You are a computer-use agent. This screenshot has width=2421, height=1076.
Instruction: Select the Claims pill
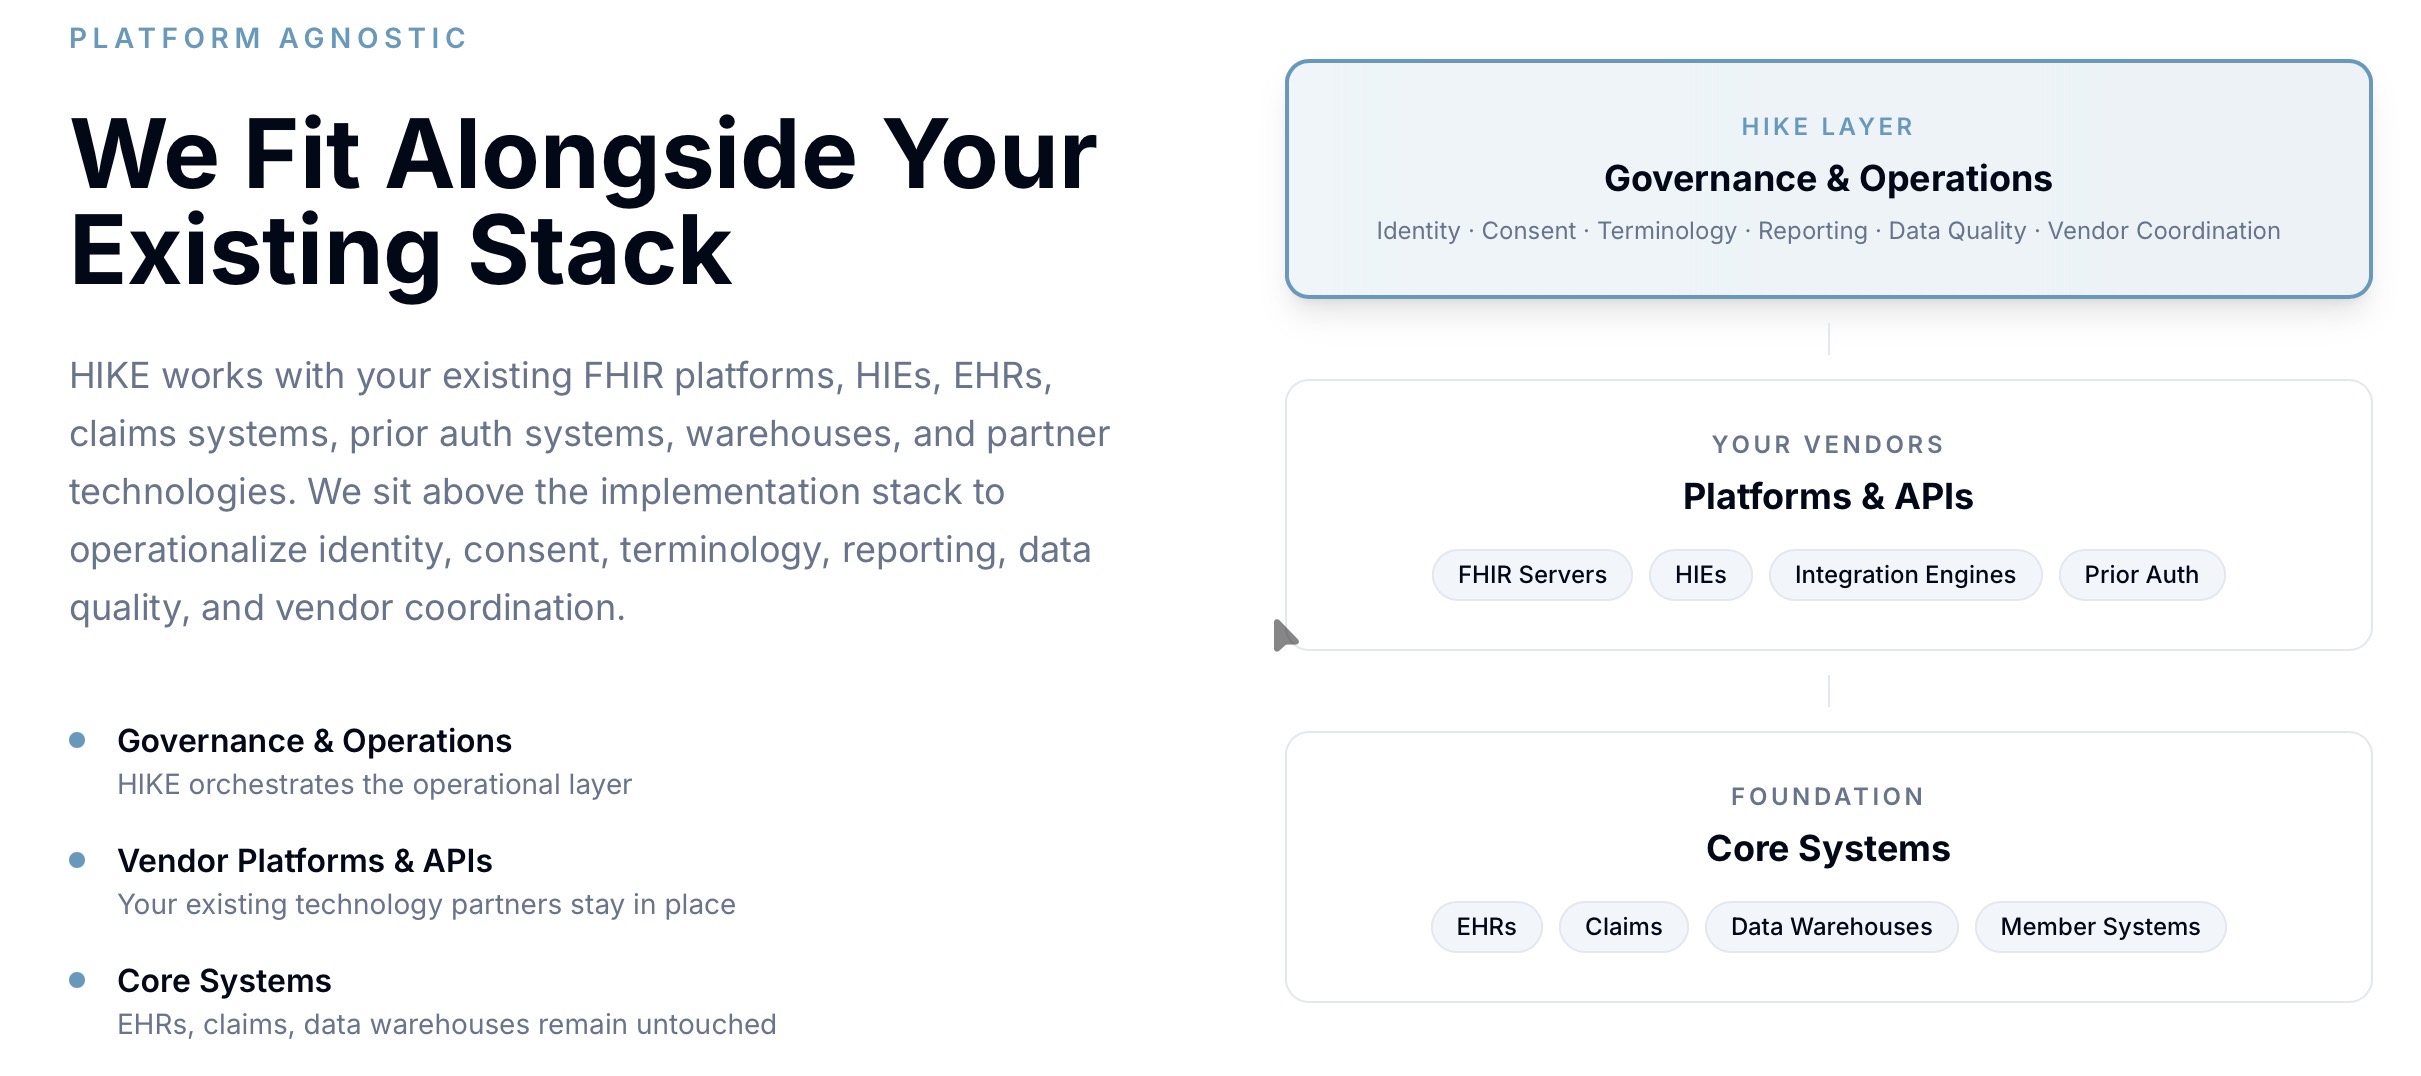[1623, 927]
